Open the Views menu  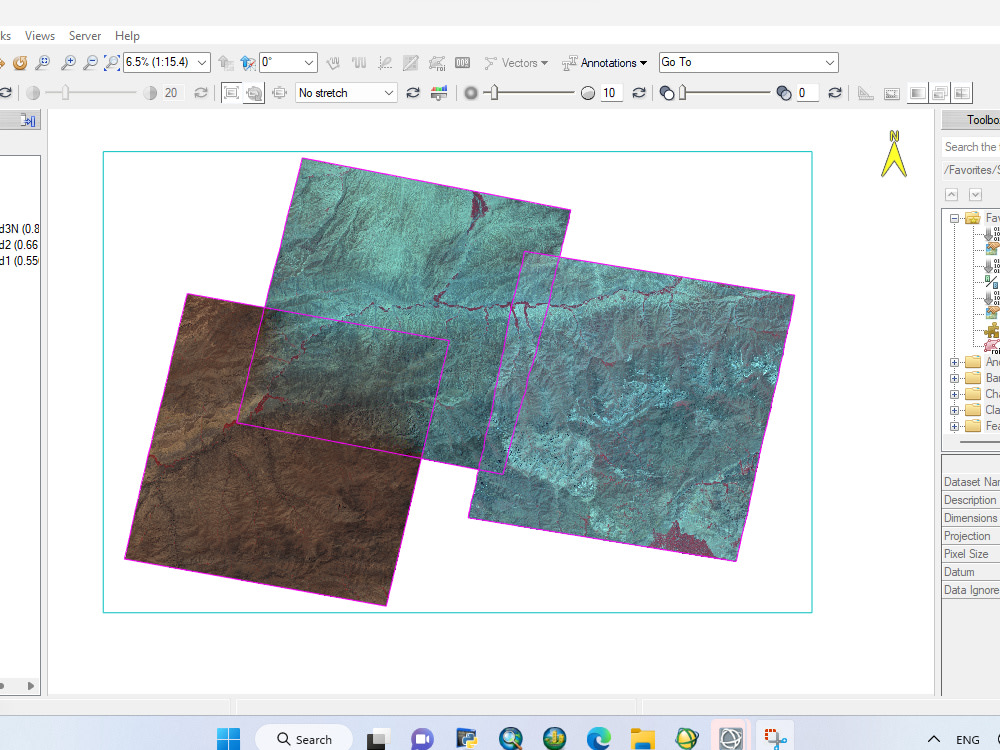click(40, 36)
